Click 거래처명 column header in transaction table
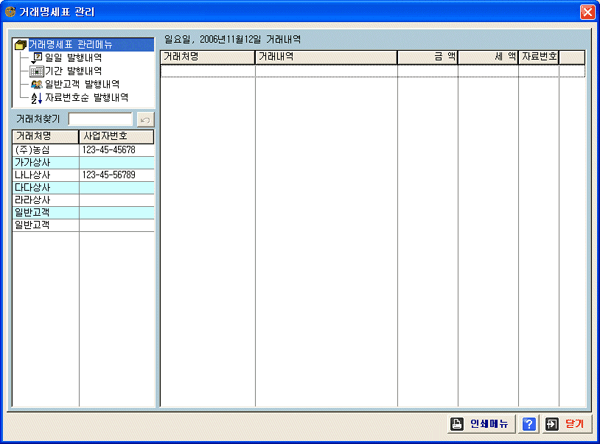Screen dimensions: 600x444 (208, 57)
